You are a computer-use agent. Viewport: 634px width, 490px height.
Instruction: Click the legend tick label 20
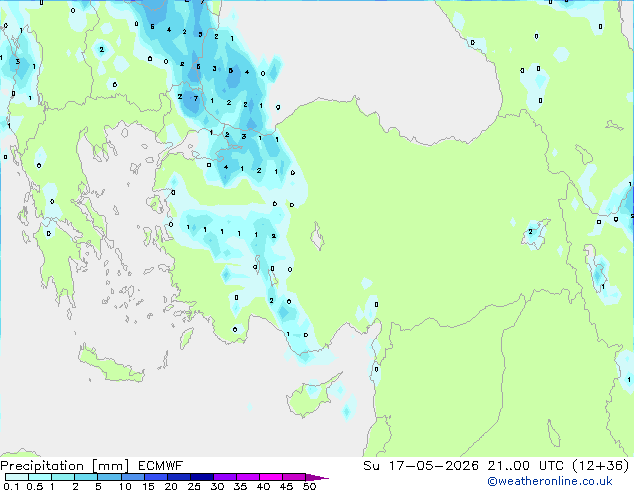171,486
